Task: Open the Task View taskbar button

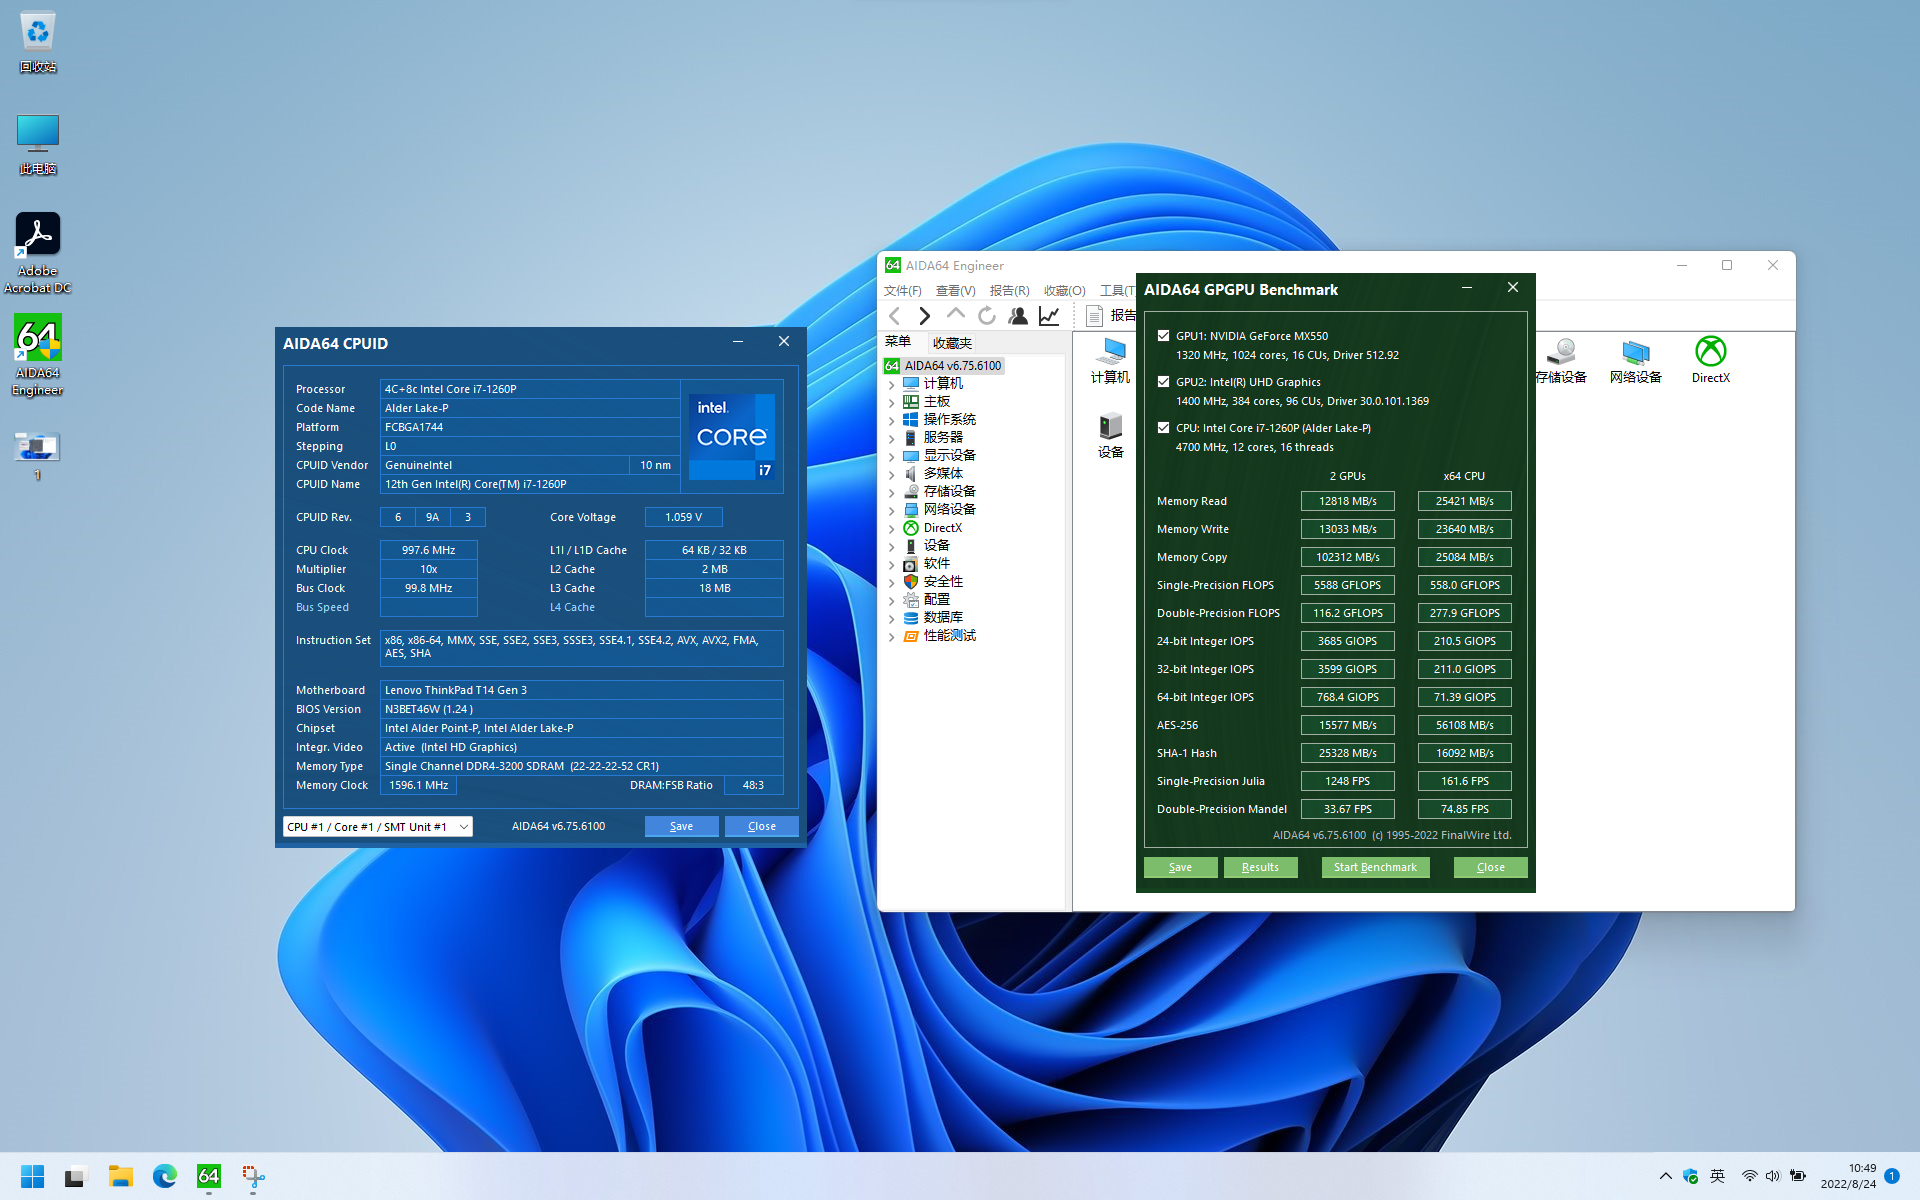Action: (x=76, y=1176)
